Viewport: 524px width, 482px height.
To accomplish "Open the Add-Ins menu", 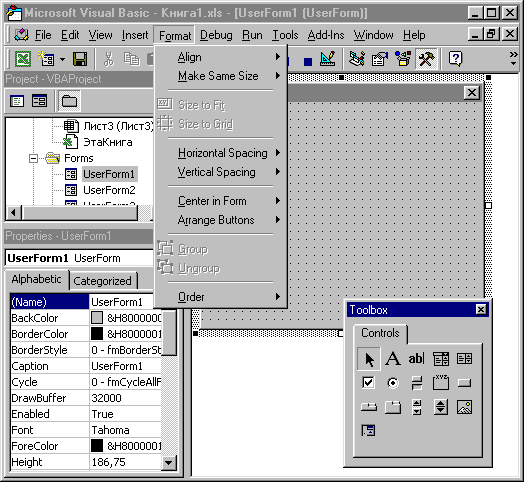I will pos(326,35).
